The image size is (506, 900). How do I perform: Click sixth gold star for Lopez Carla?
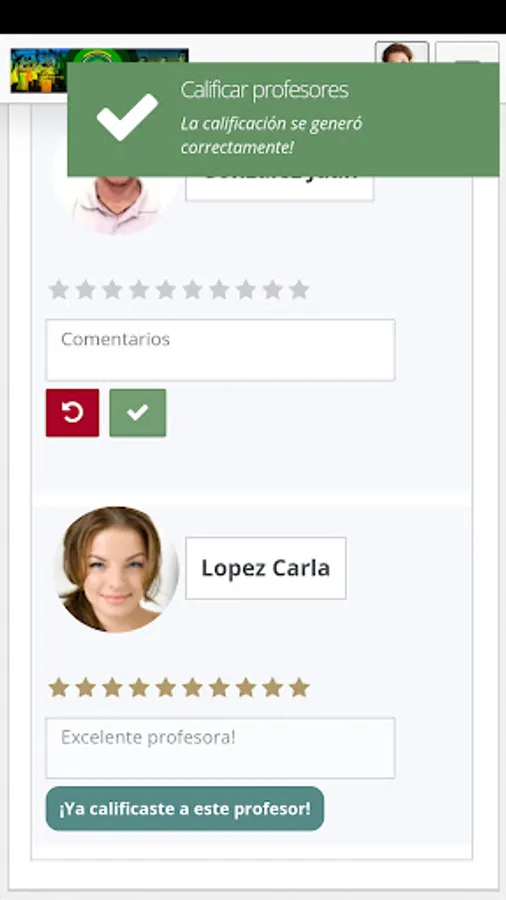tap(192, 687)
